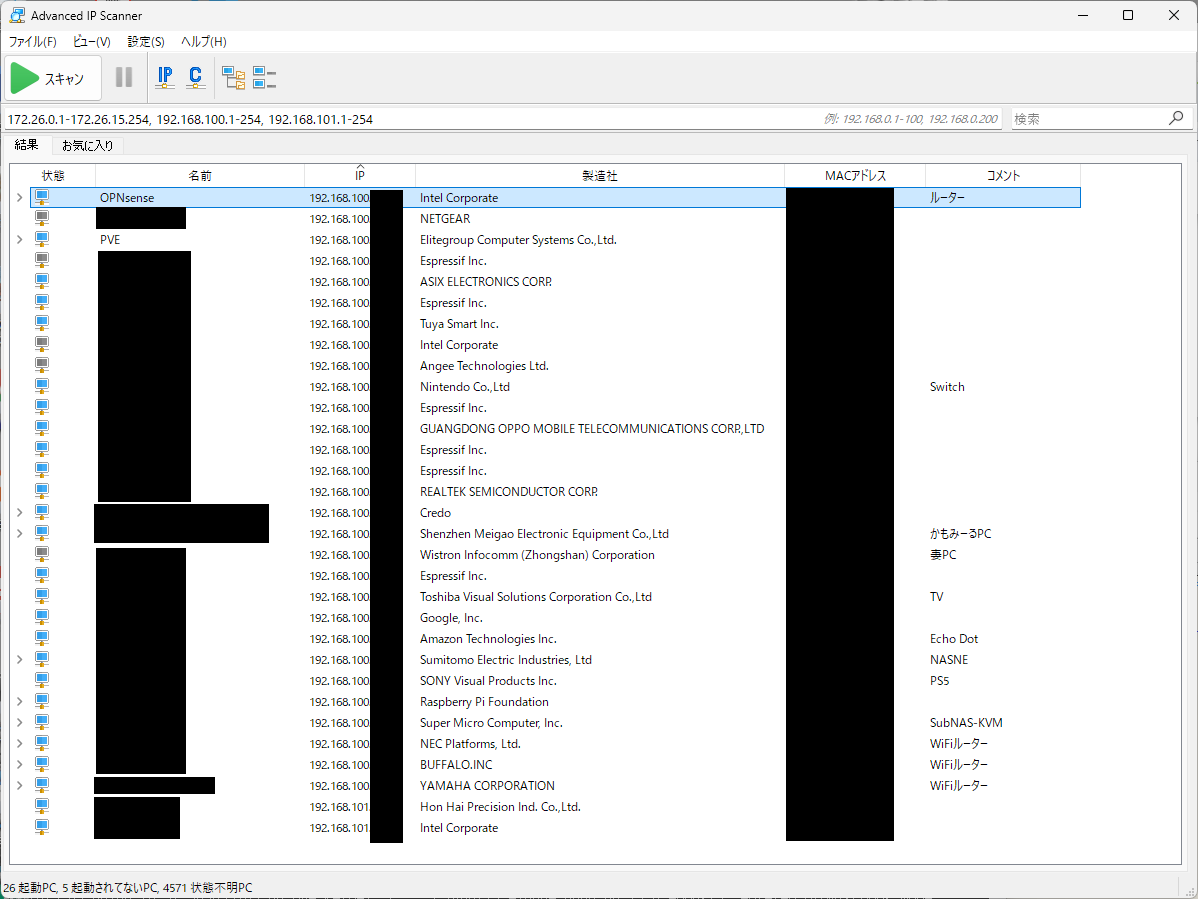Sort by 製造社 column header
This screenshot has height=899, width=1198.
600,176
